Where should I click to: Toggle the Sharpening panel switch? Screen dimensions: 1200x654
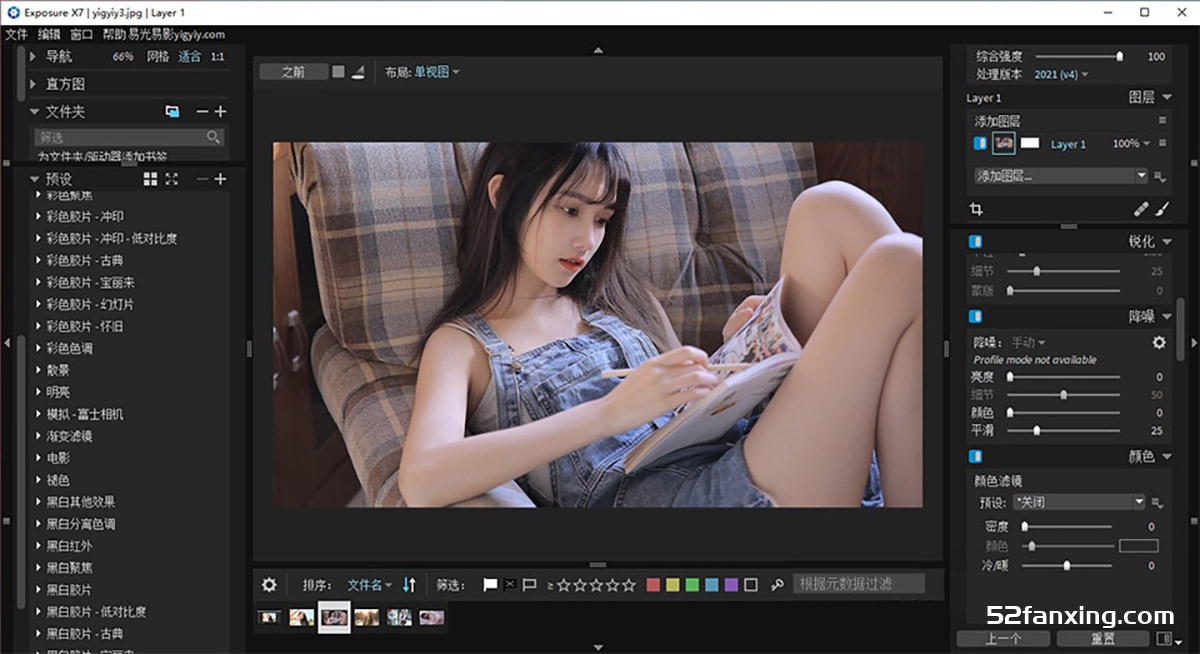pyautogui.click(x=976, y=241)
